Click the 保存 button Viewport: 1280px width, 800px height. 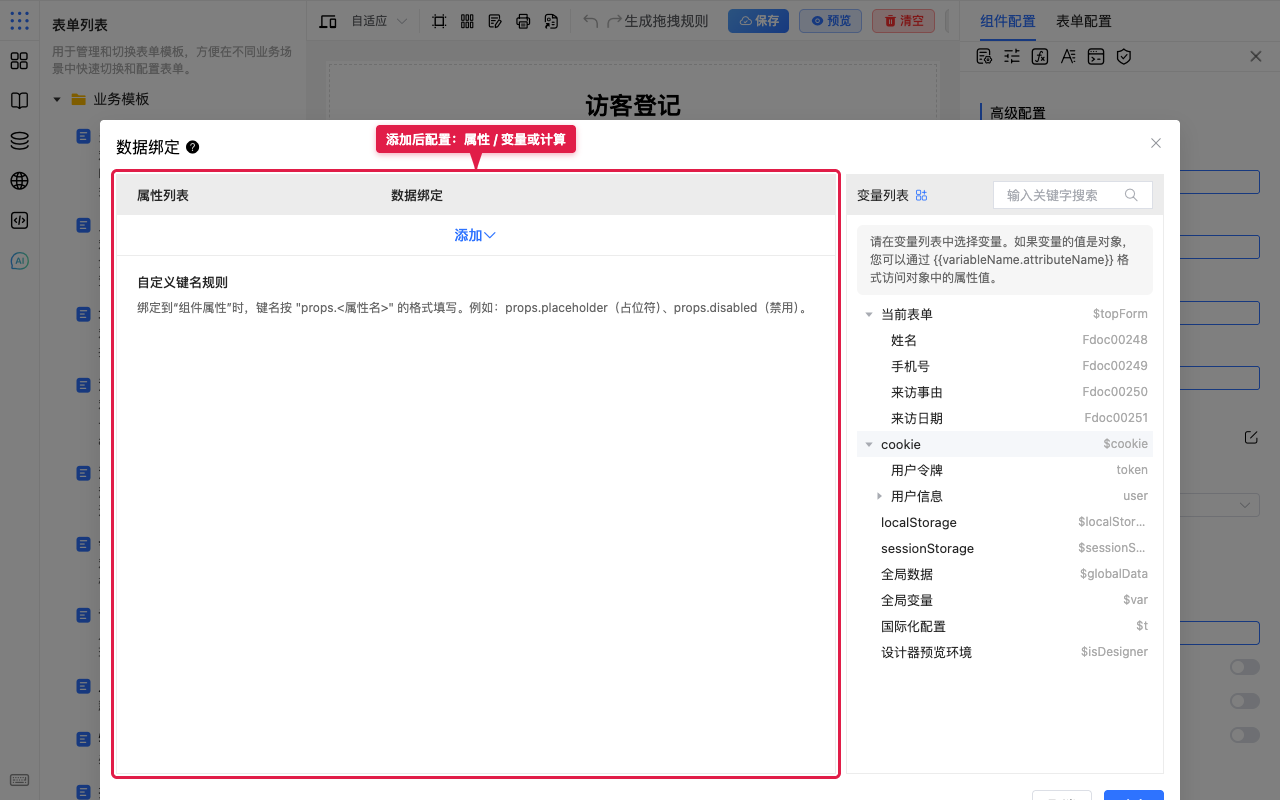tap(758, 21)
